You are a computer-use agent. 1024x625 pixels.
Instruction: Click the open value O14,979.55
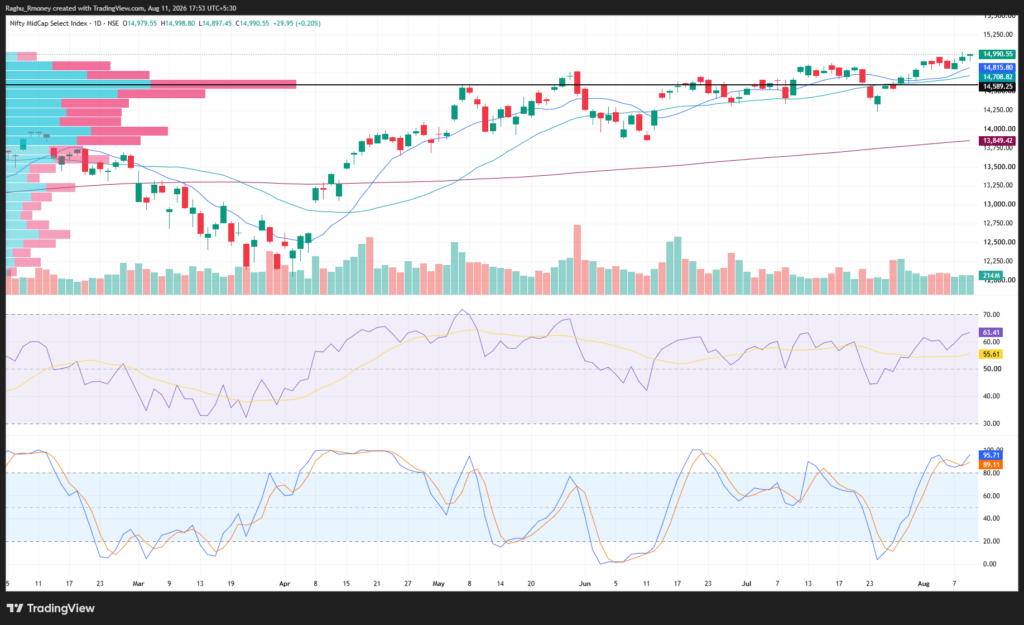point(142,24)
